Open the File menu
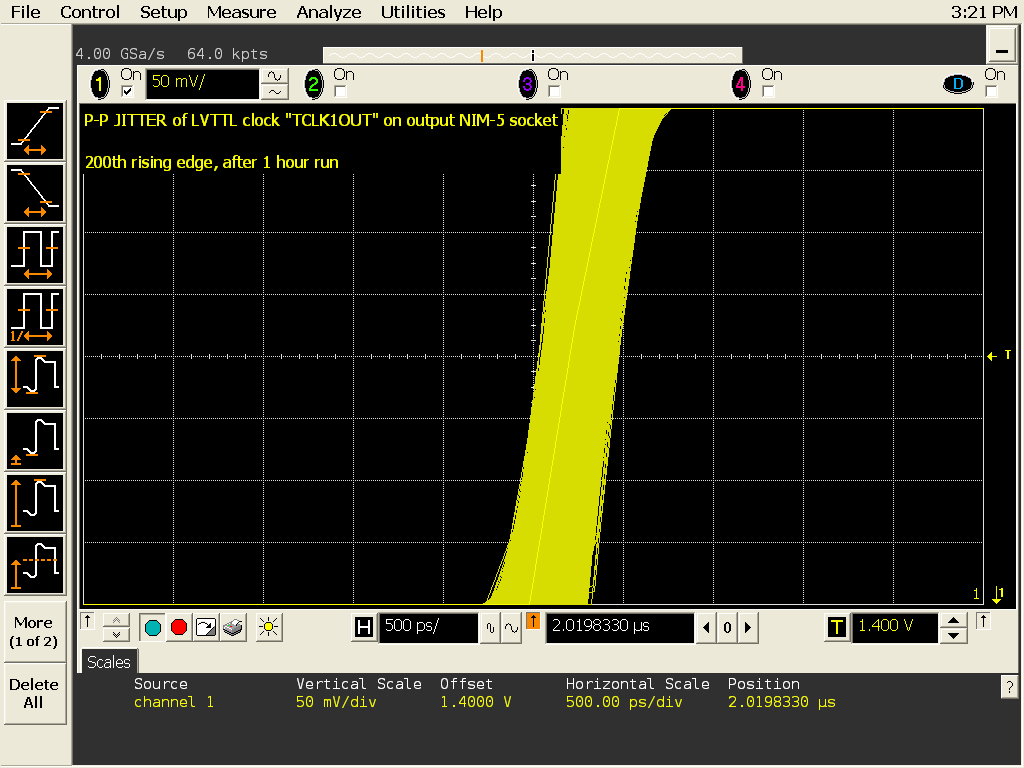The height and width of the screenshot is (768, 1024). click(x=25, y=12)
